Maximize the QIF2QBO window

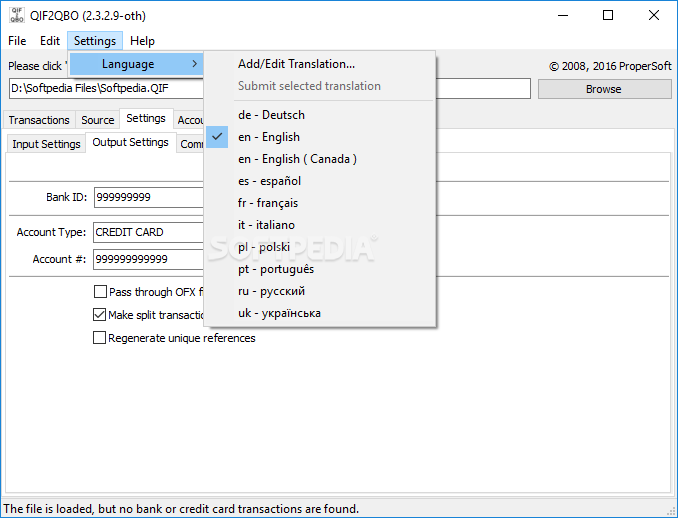[x=608, y=16]
